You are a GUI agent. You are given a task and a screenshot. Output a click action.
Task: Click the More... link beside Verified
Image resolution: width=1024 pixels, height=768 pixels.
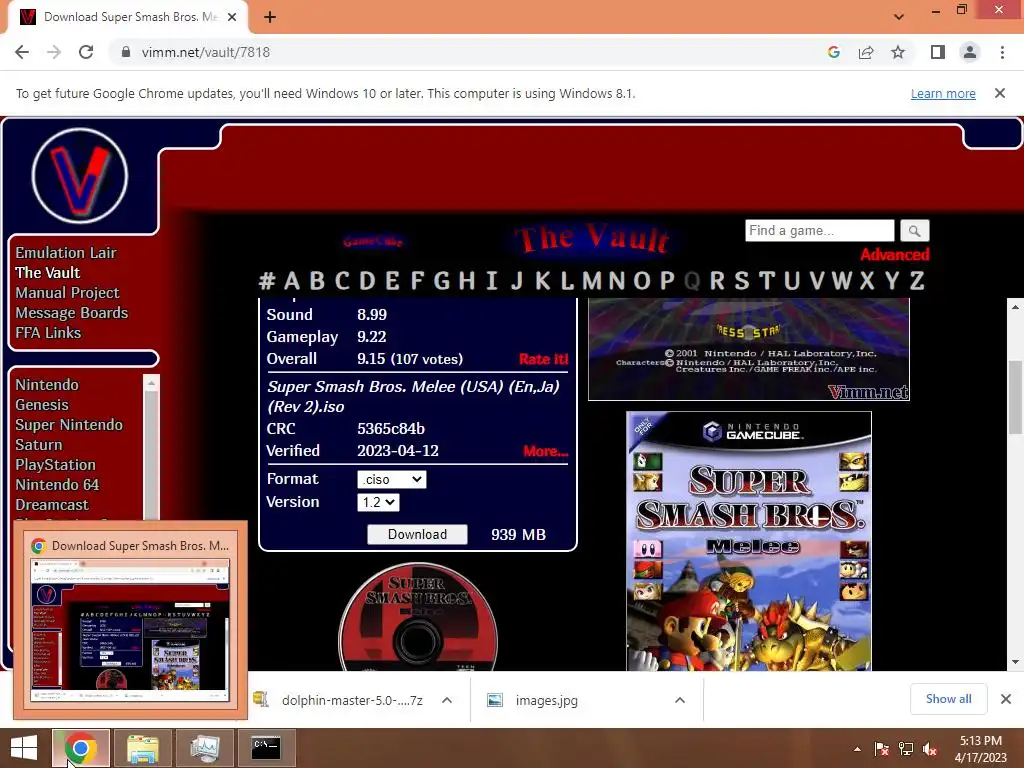click(x=545, y=451)
